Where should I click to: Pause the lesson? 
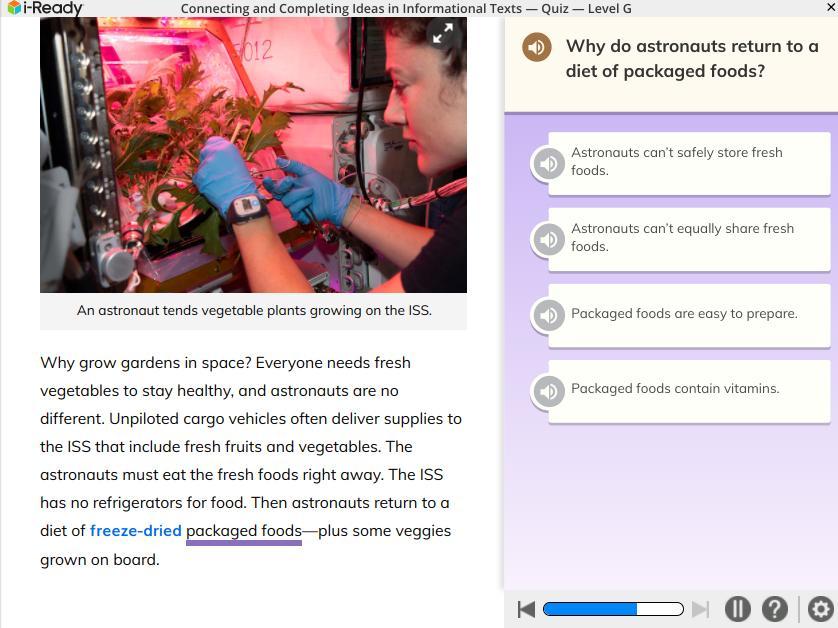coord(738,609)
